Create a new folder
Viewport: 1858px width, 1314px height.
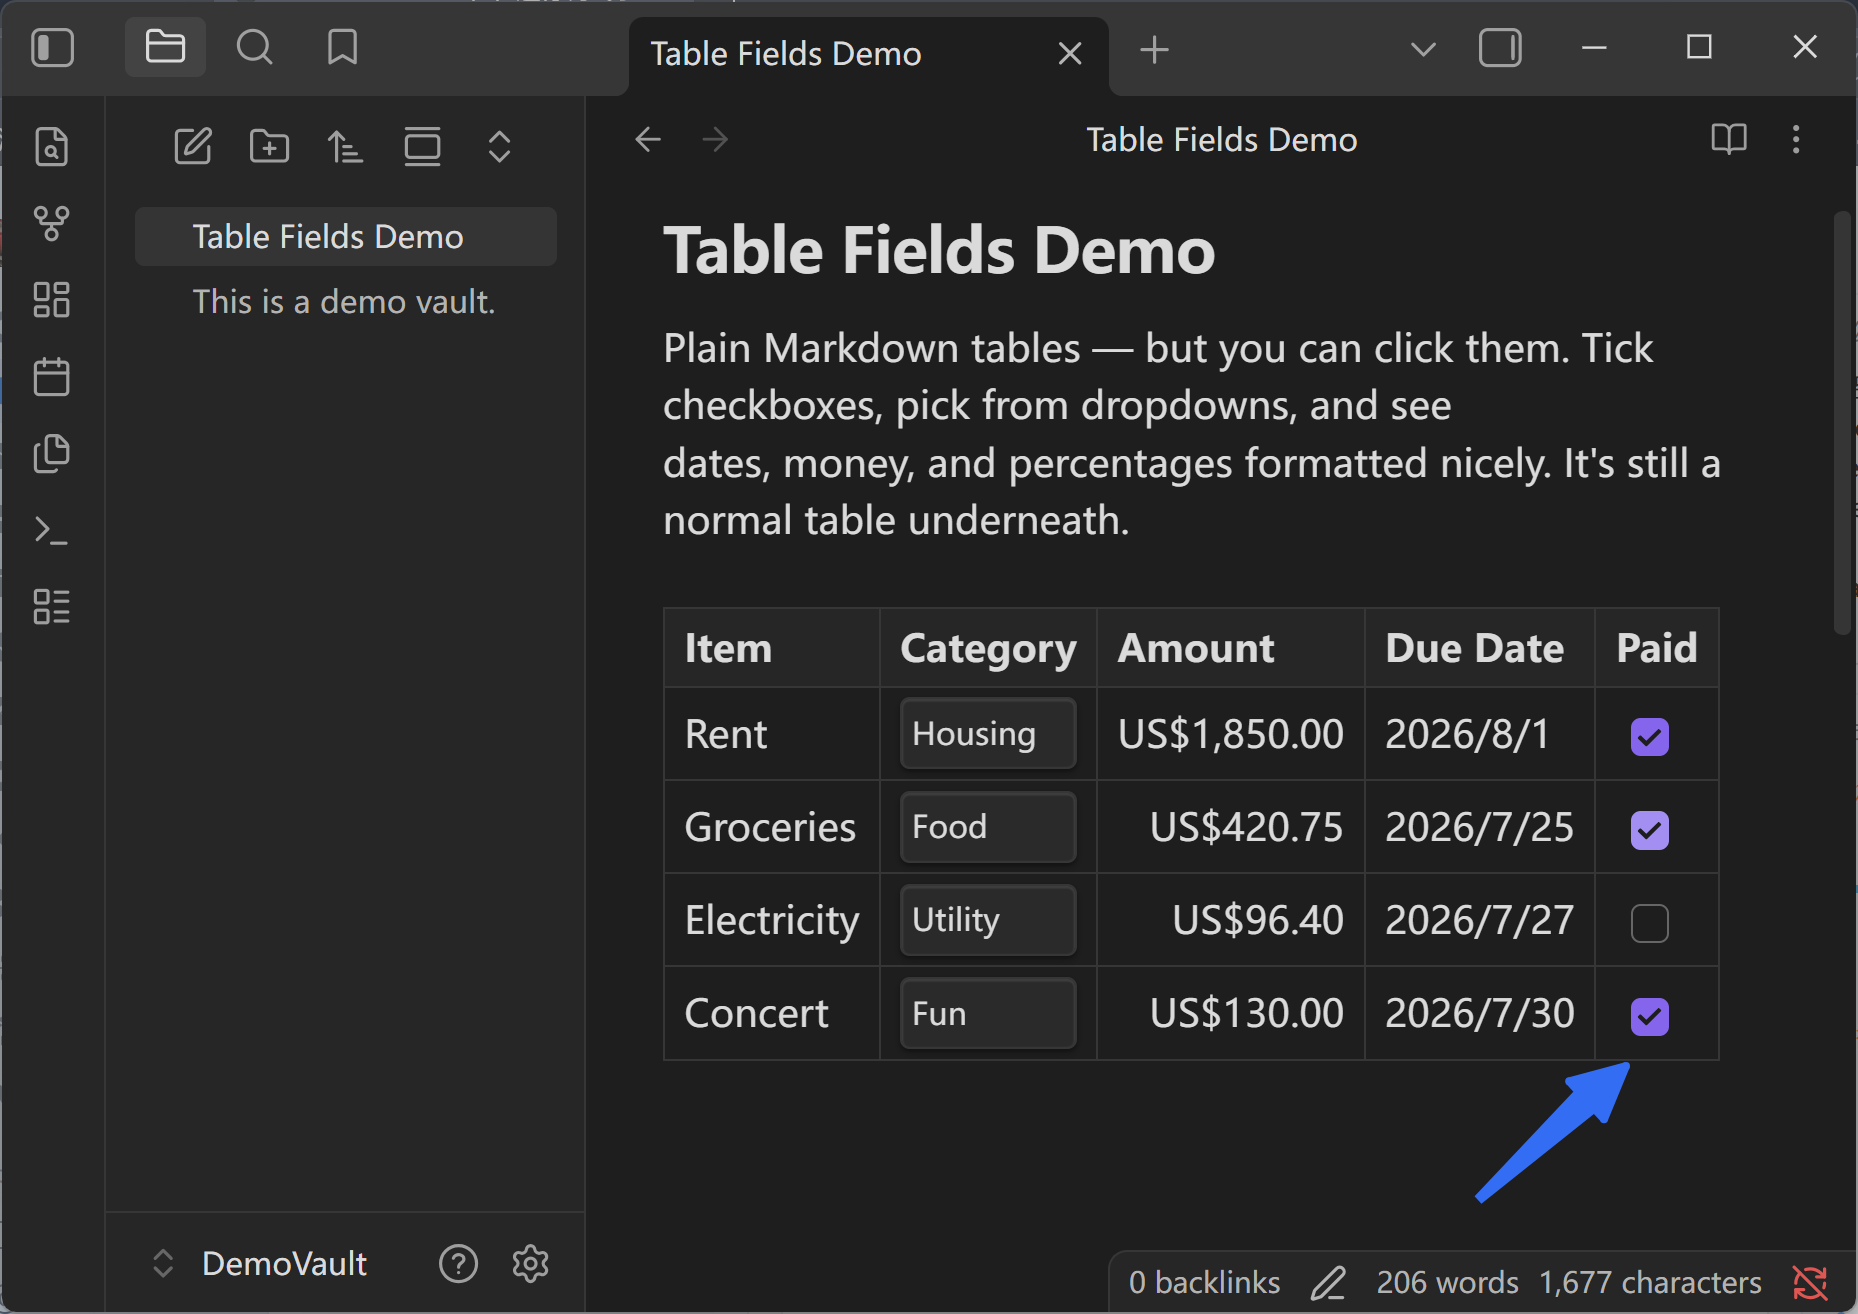coord(269,147)
